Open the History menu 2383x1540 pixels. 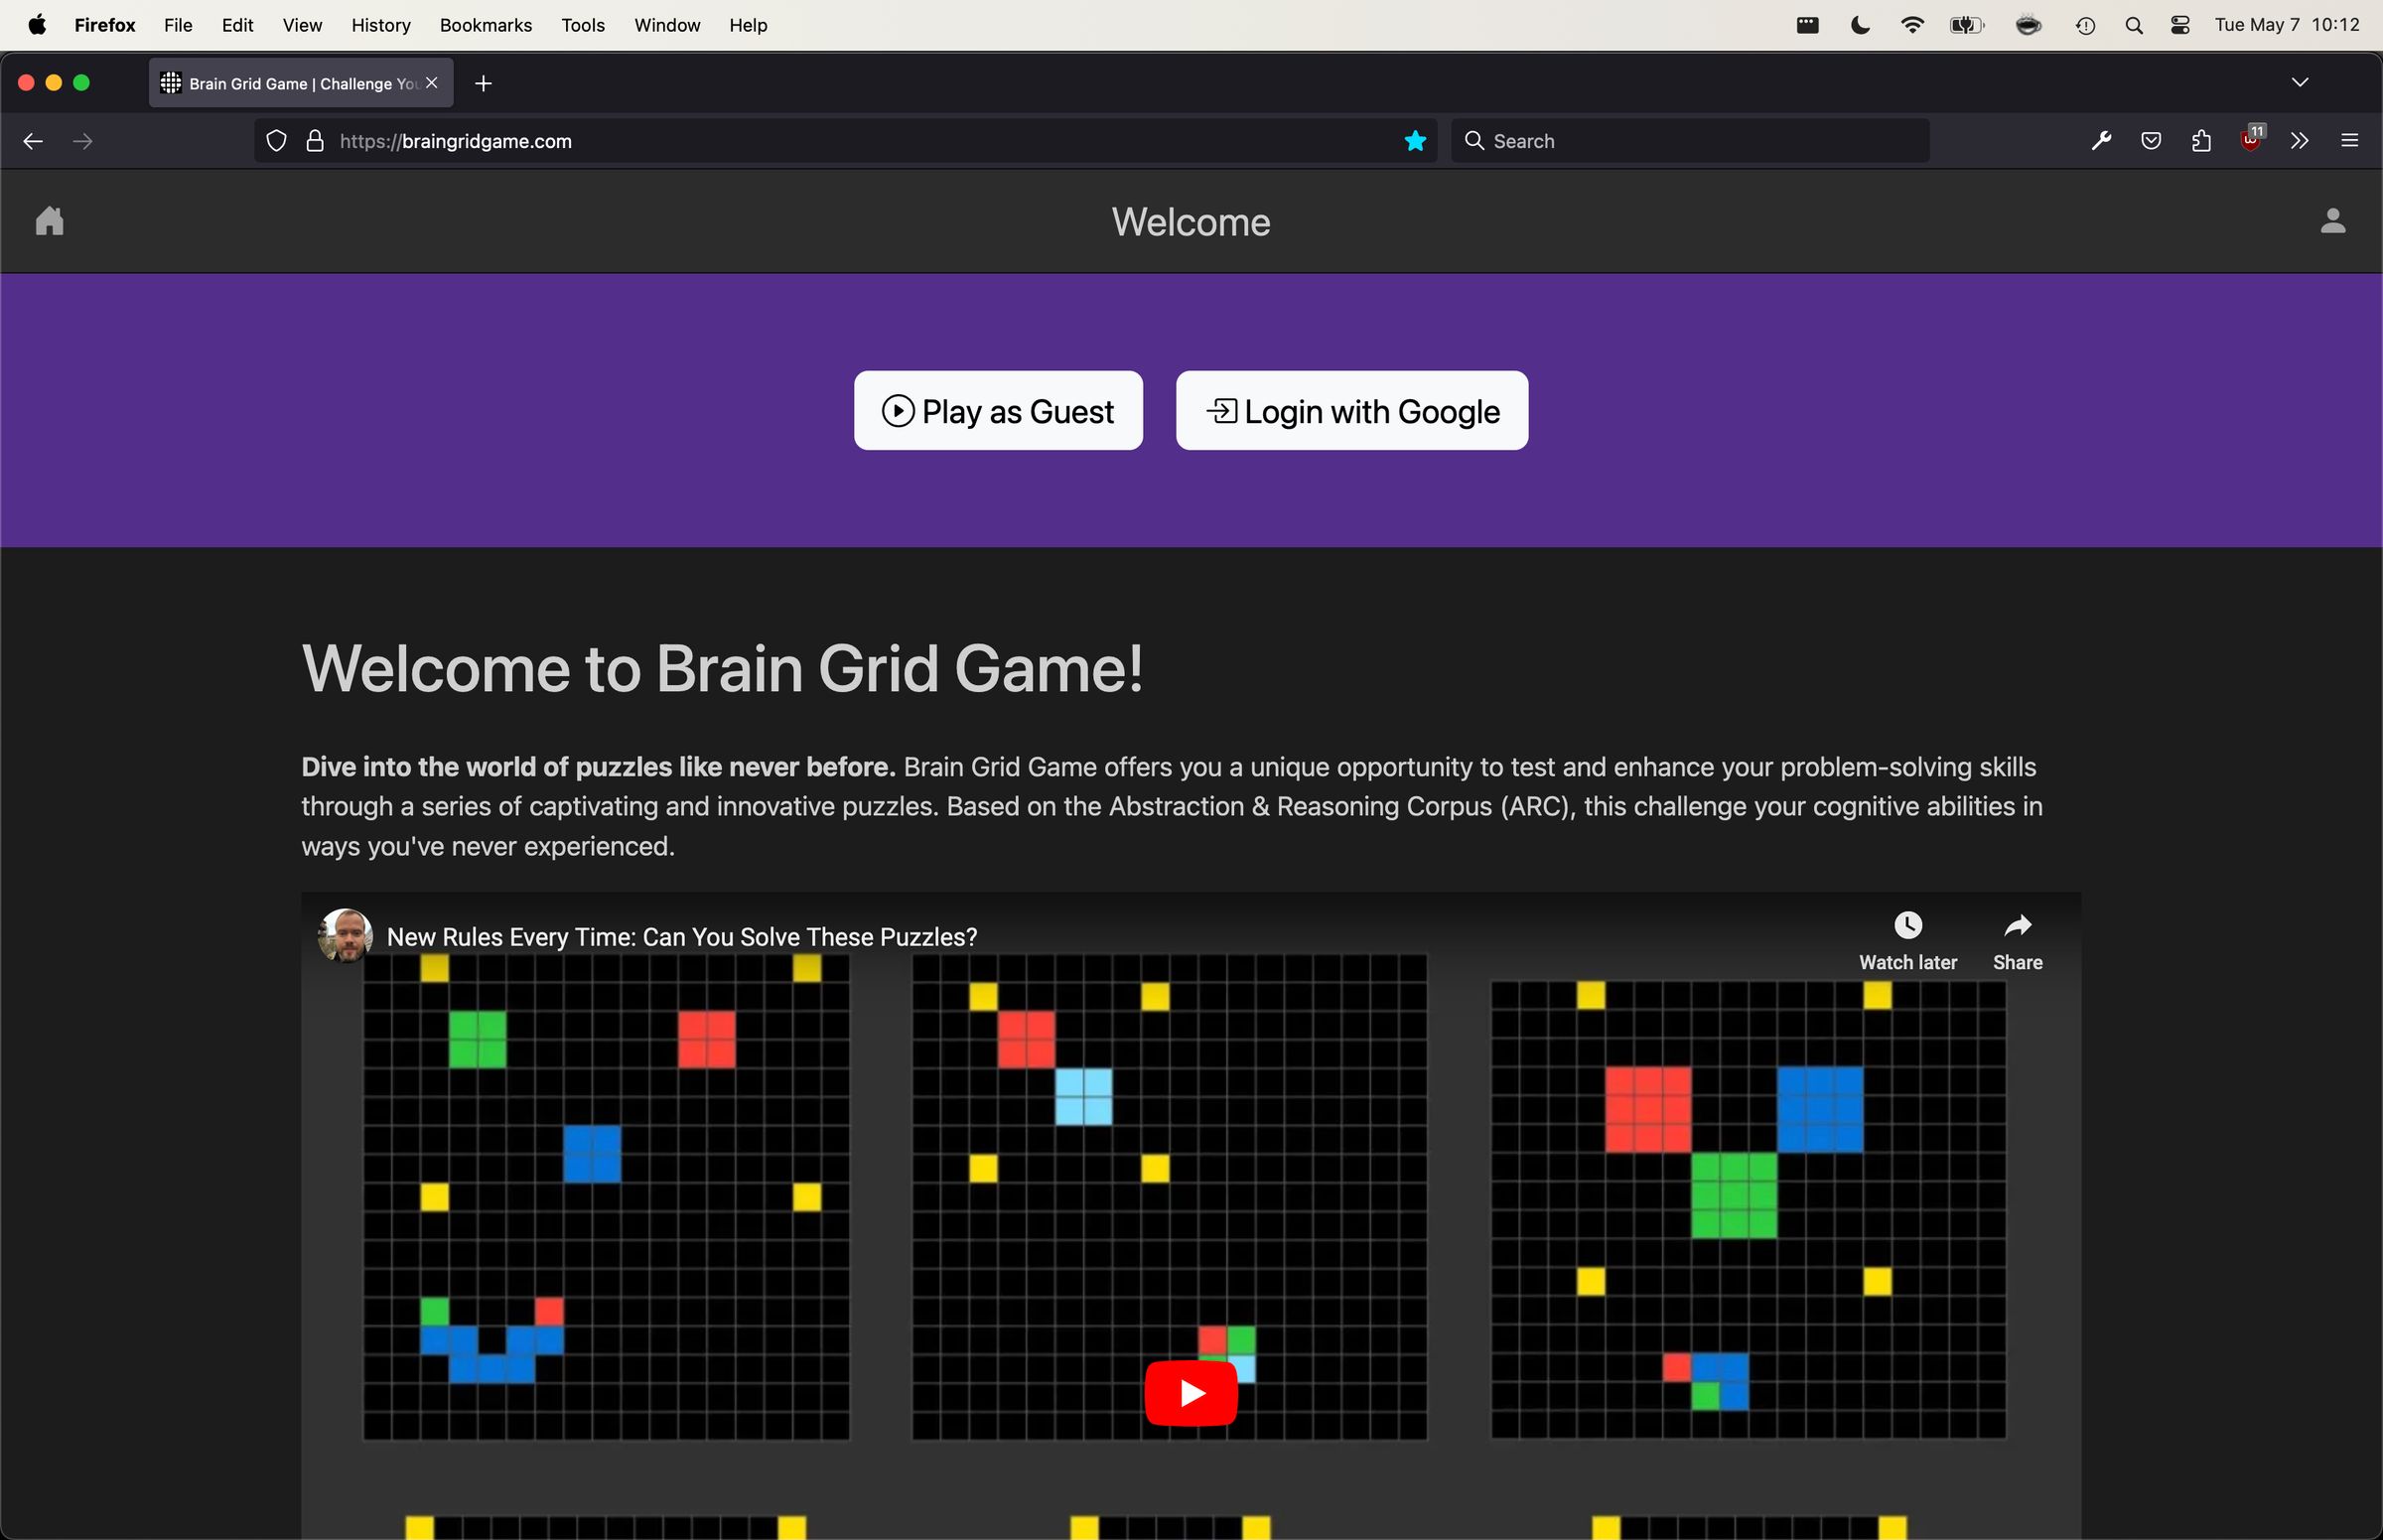(381, 25)
